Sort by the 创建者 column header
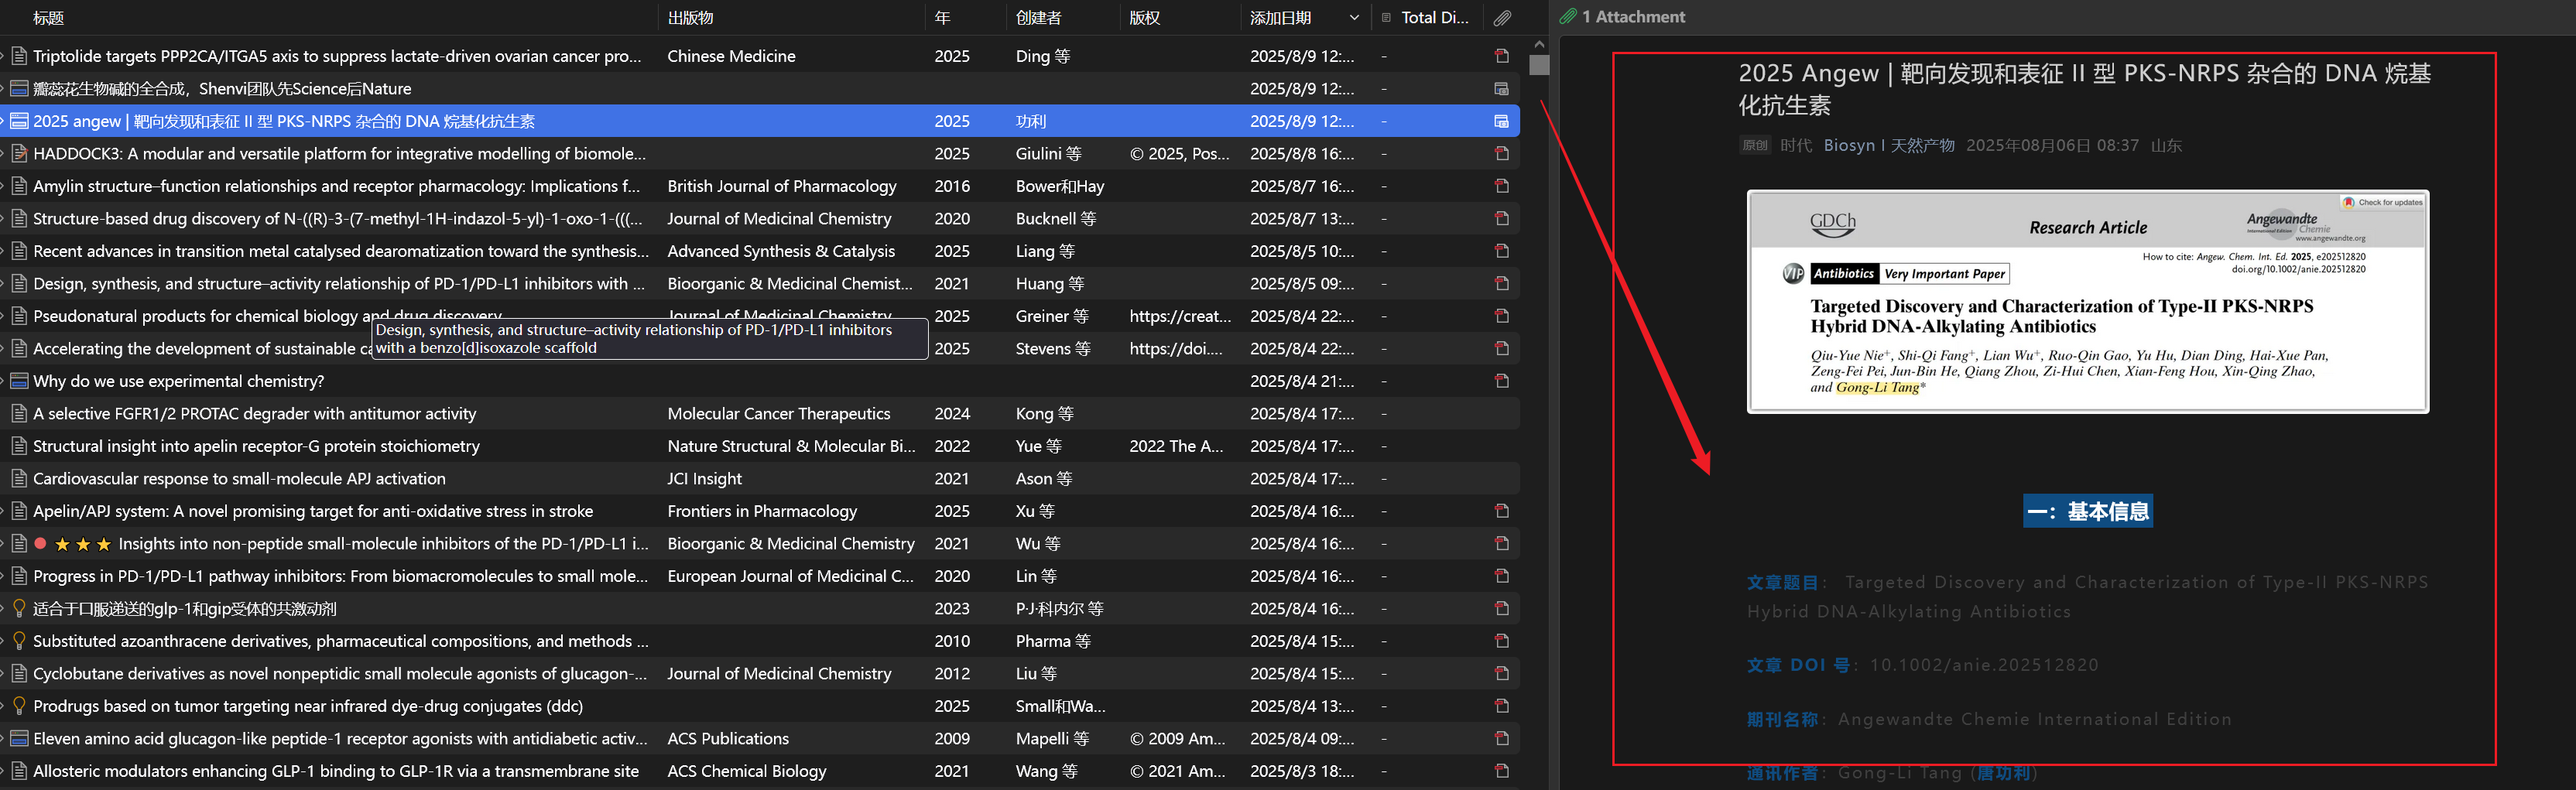The width and height of the screenshot is (2576, 790). [1038, 18]
